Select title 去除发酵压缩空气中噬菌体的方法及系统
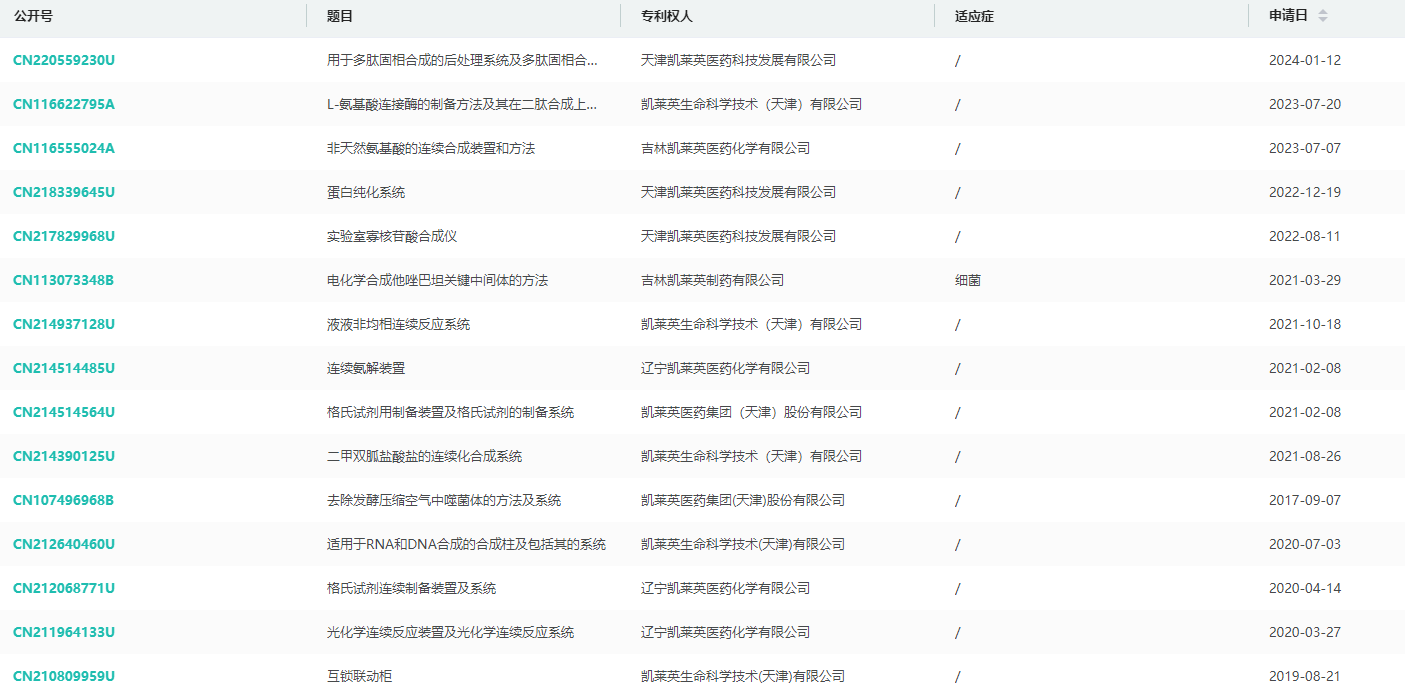1405x687 pixels. [444, 500]
